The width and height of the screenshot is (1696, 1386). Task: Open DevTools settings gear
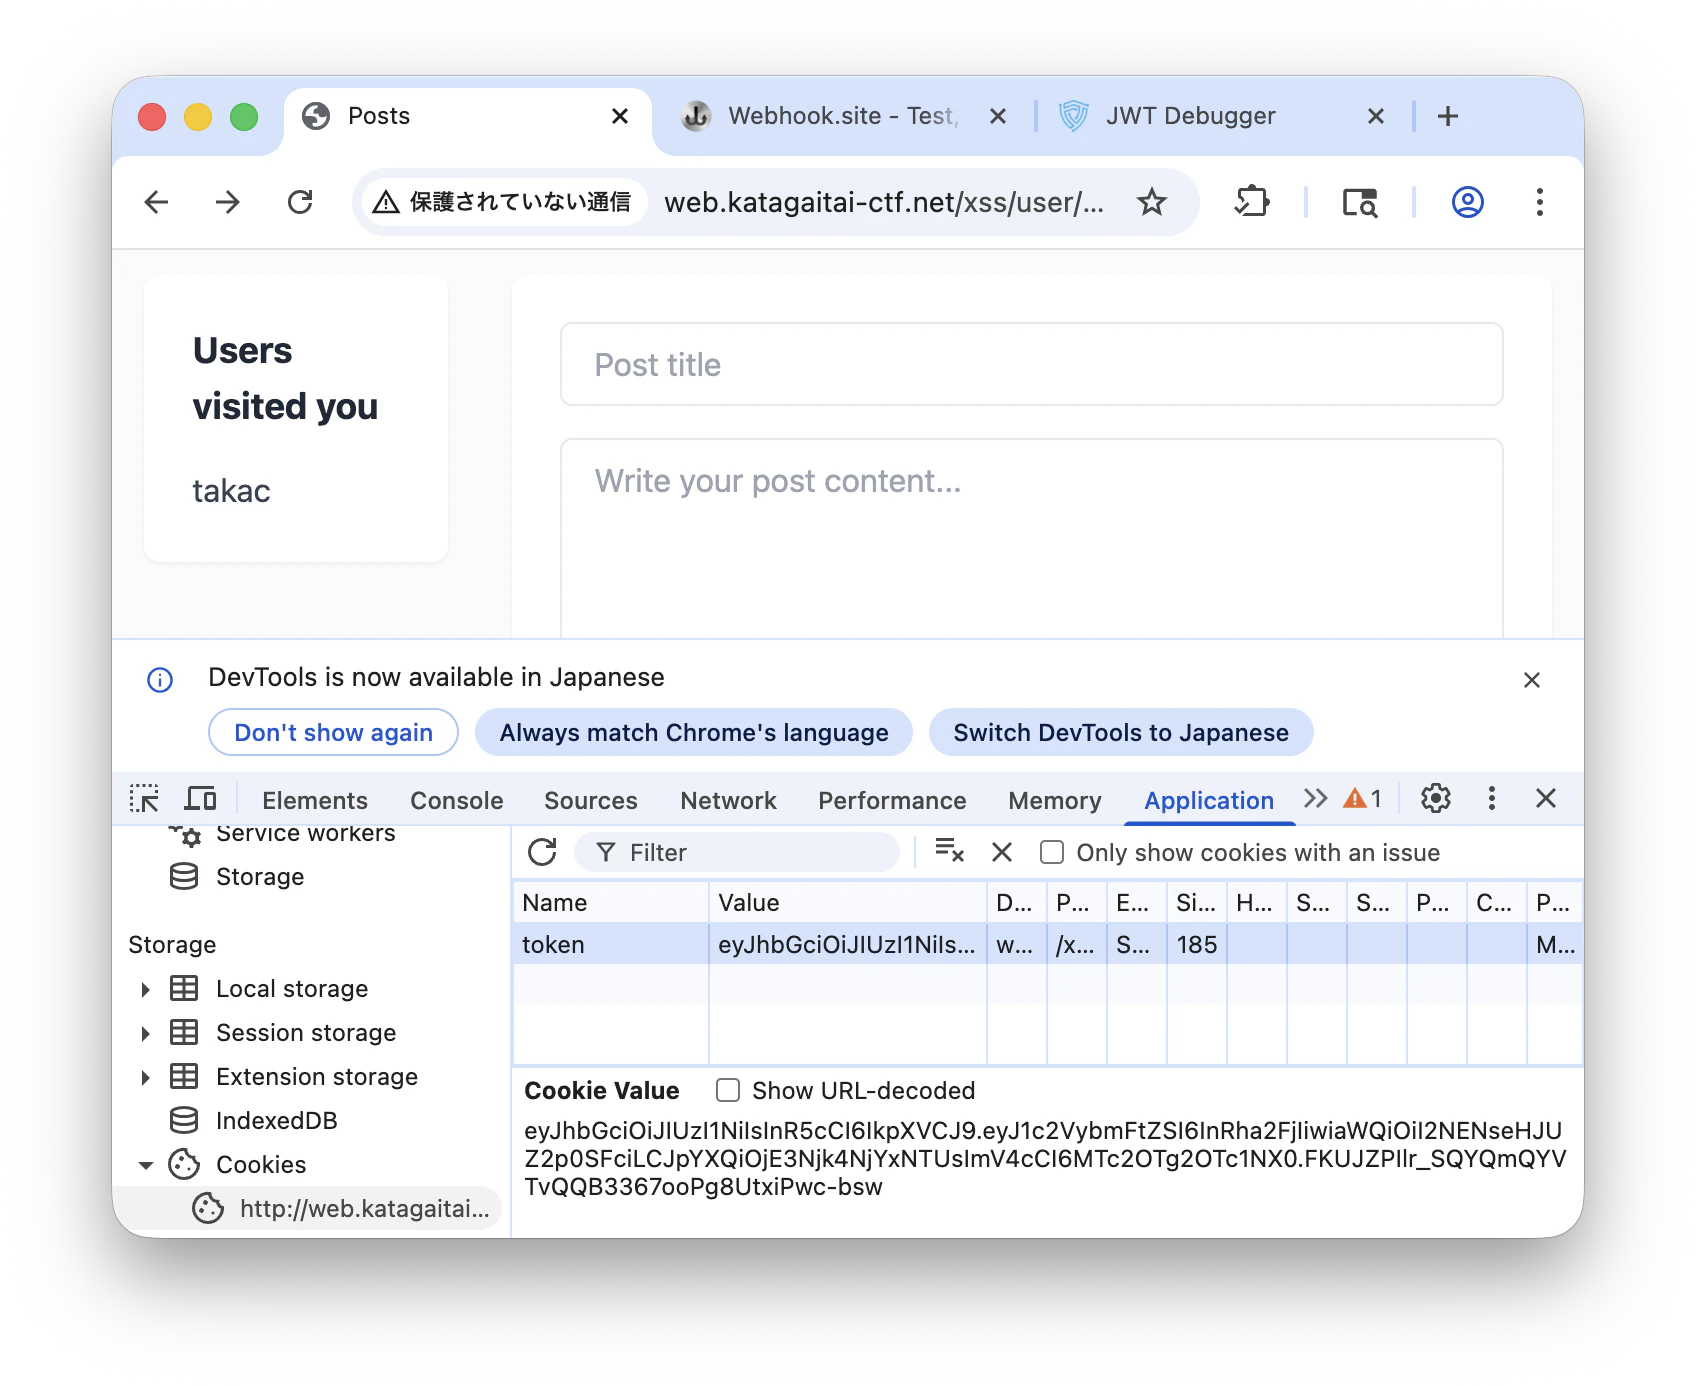pyautogui.click(x=1435, y=798)
